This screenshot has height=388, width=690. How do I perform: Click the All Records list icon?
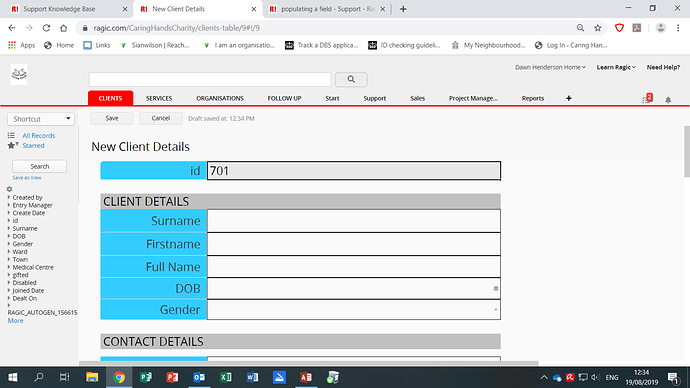(11, 135)
